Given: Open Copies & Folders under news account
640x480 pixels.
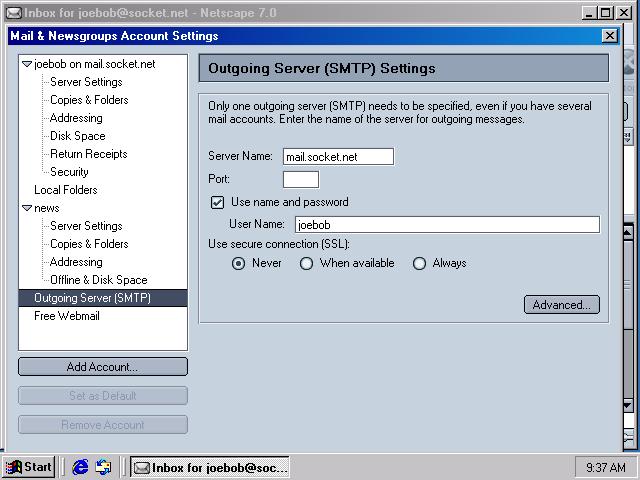Looking at the screenshot, I should tap(89, 244).
